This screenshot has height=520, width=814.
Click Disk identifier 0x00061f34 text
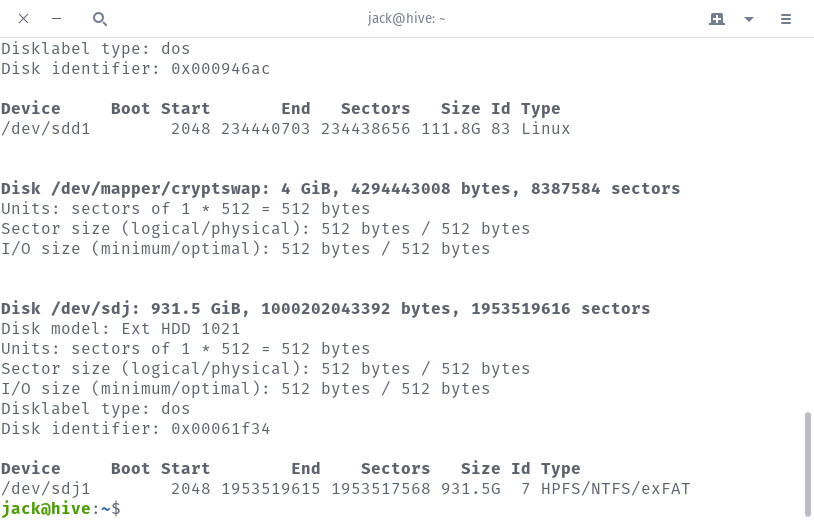[x=135, y=429]
